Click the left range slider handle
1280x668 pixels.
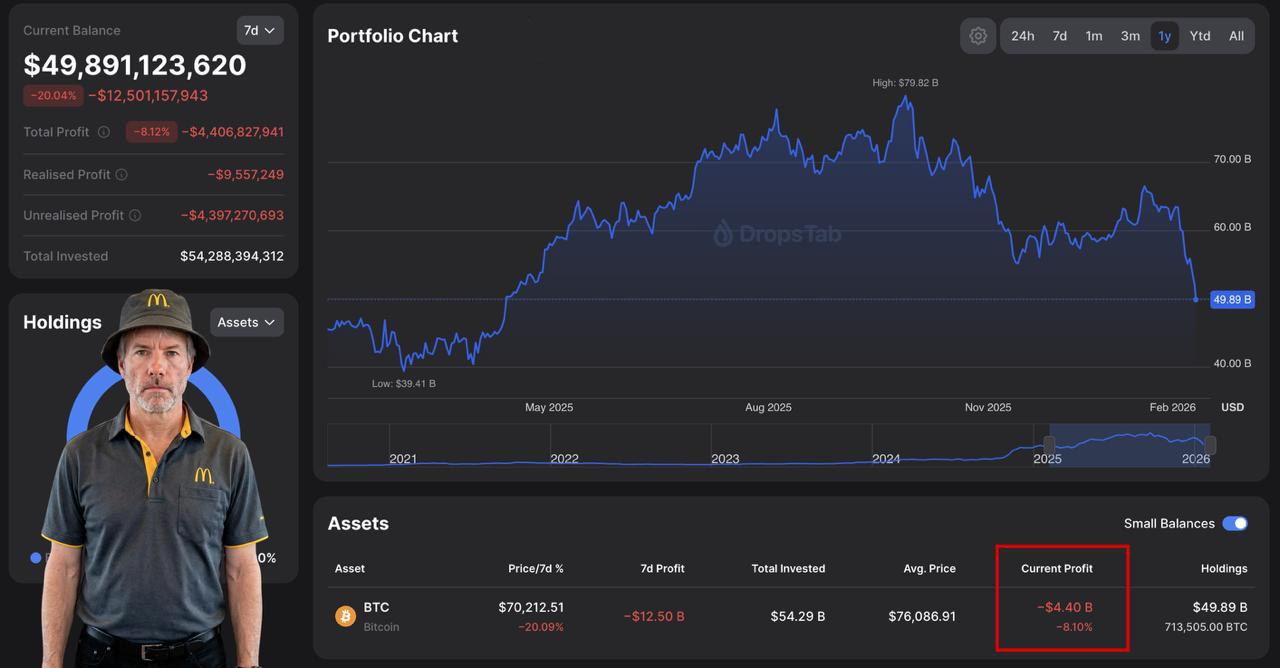1049,444
